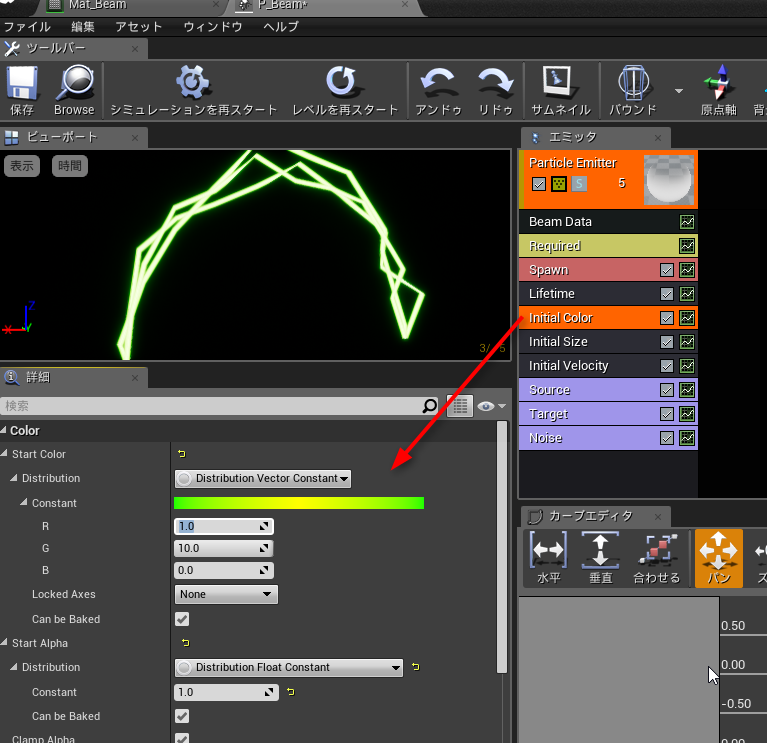Open the ウィンドウ menu
Viewport: 767px width, 743px height.
click(x=213, y=26)
